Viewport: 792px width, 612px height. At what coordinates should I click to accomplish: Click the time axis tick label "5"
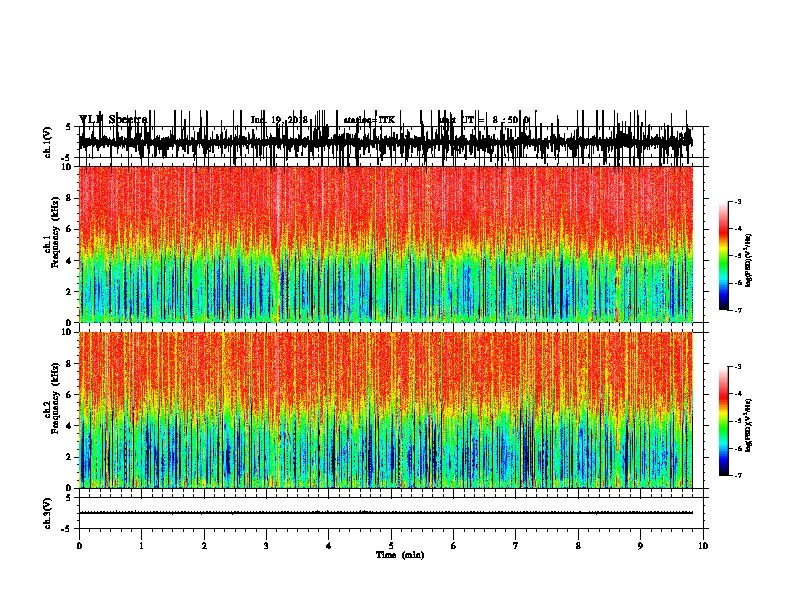click(391, 546)
